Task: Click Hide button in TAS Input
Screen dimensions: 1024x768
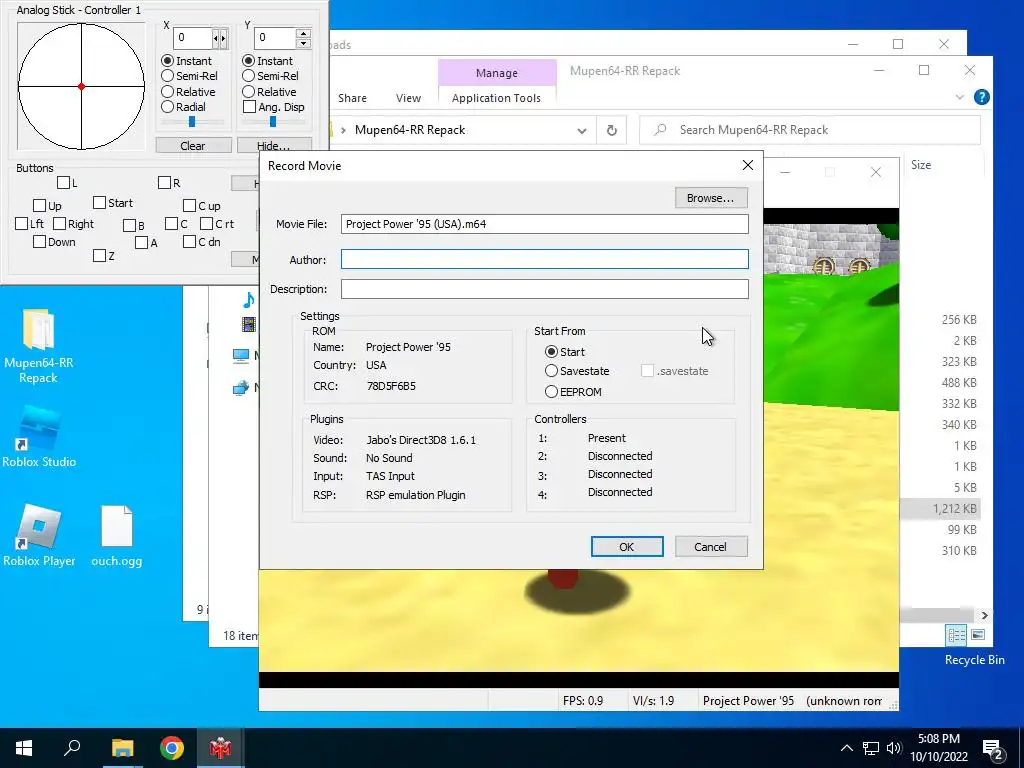Action: click(x=274, y=146)
